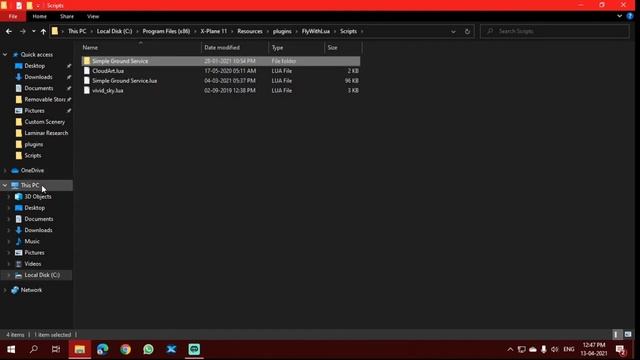Screen dimensions: 640x360
Task: Go back with the Back arrow
Action: [x=9, y=31]
